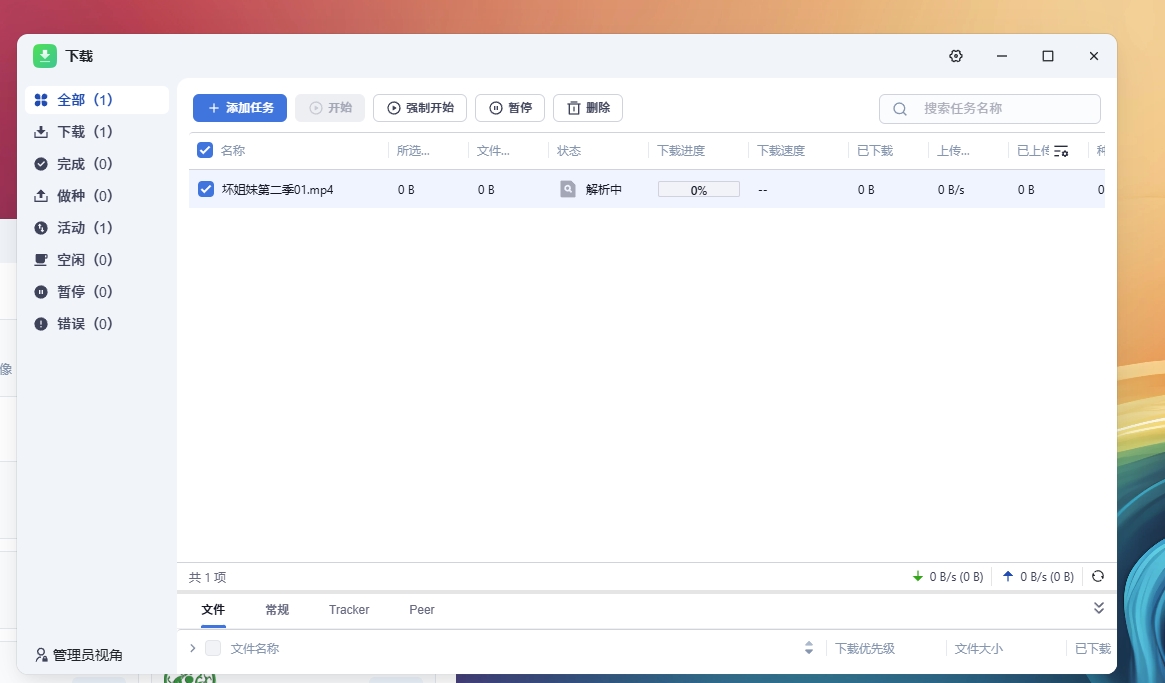Click 删除 button
1165x683 pixels.
pos(588,108)
